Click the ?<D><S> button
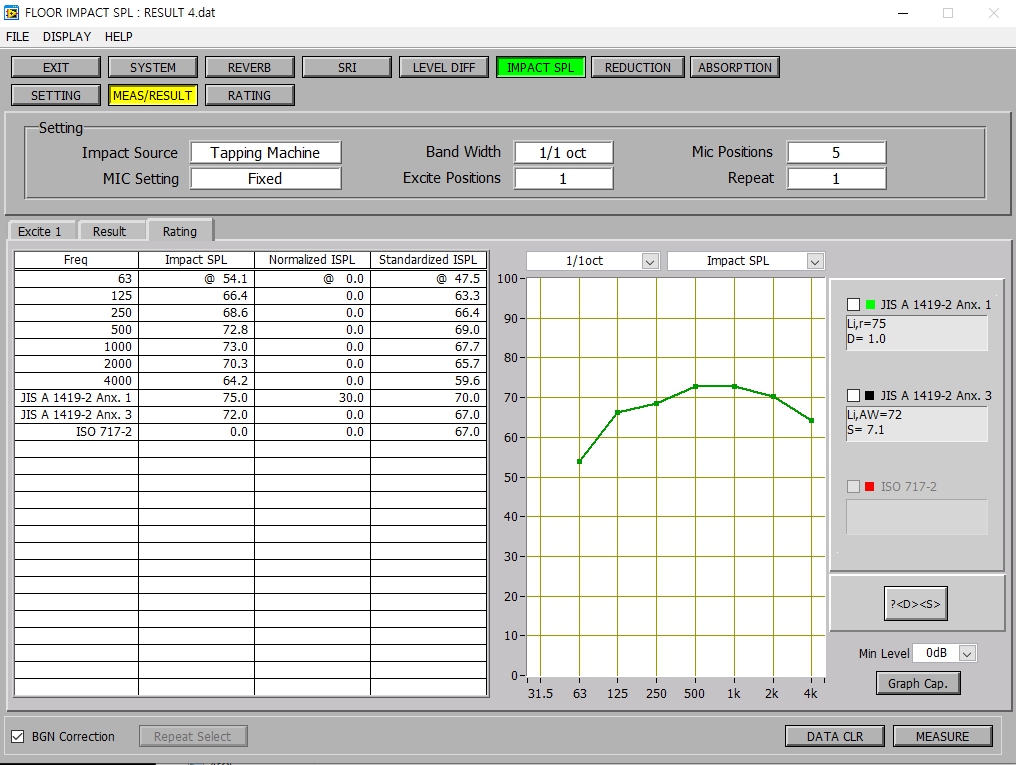 916,604
